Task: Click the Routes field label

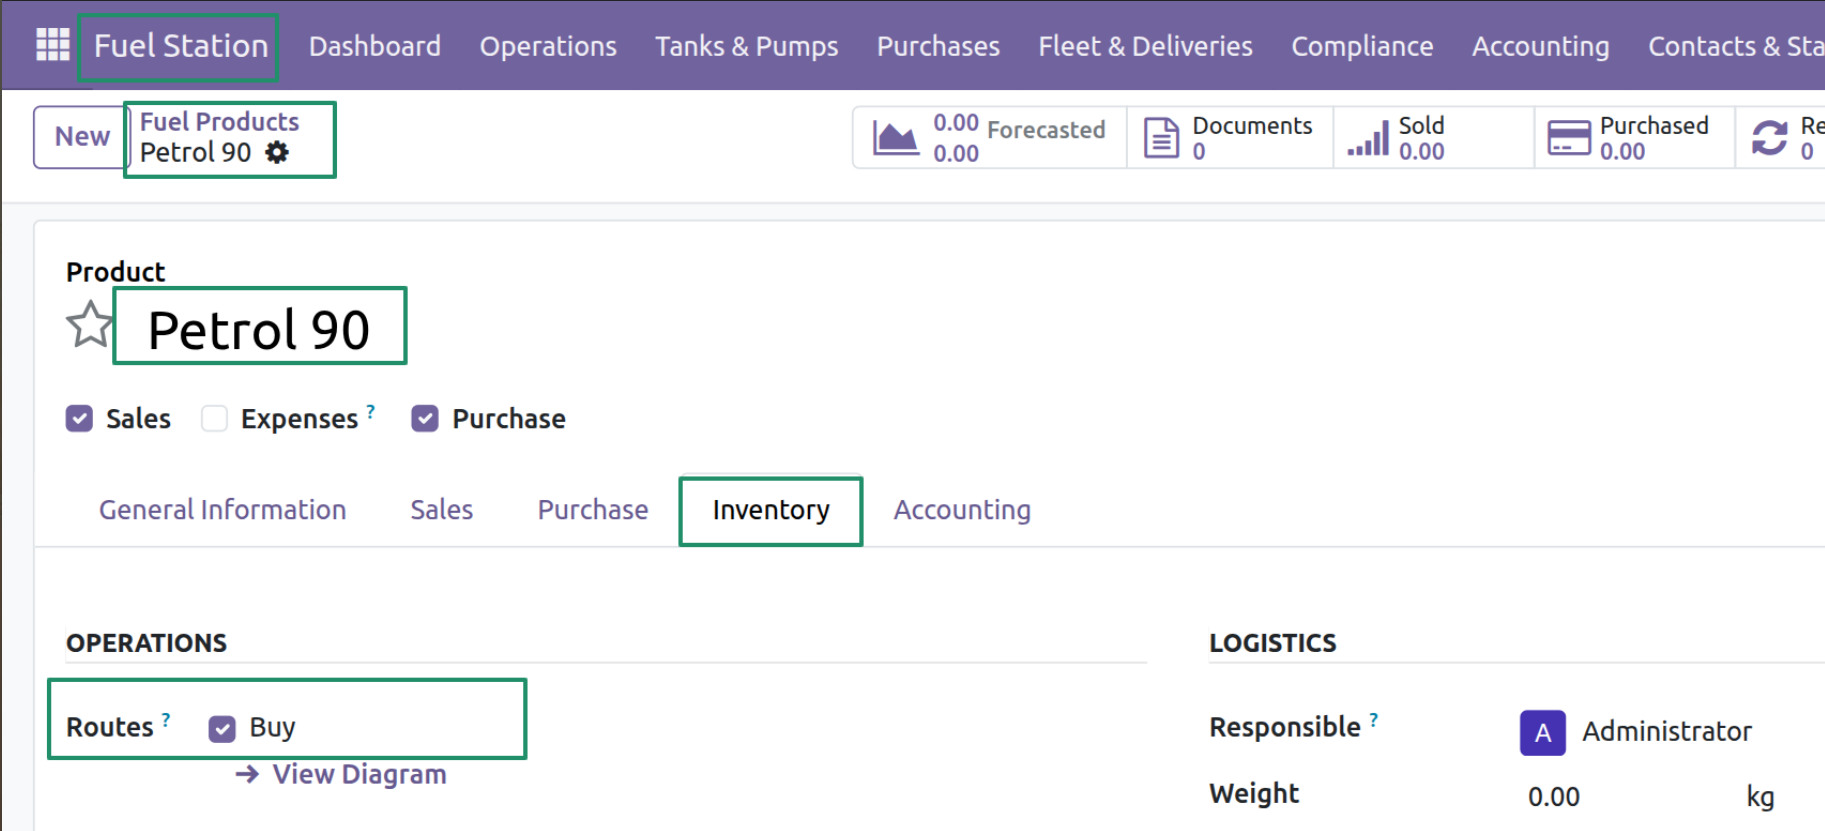Action: point(110,727)
